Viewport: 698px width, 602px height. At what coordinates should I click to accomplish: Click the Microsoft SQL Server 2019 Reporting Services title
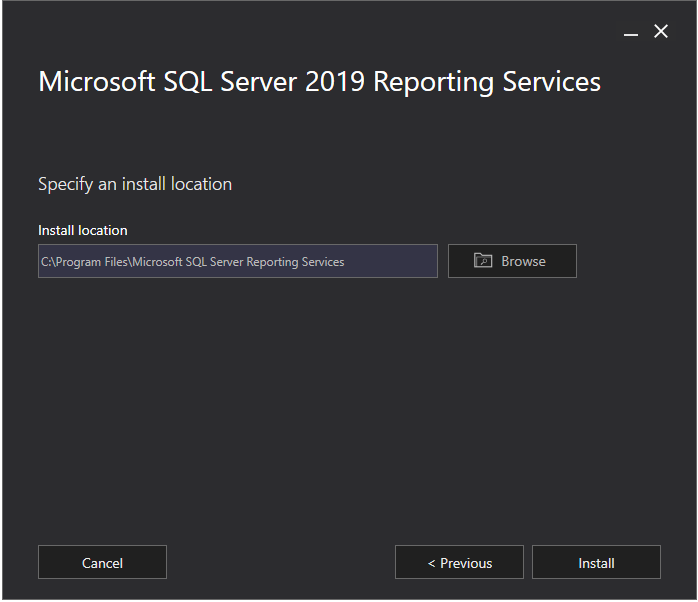[319, 82]
